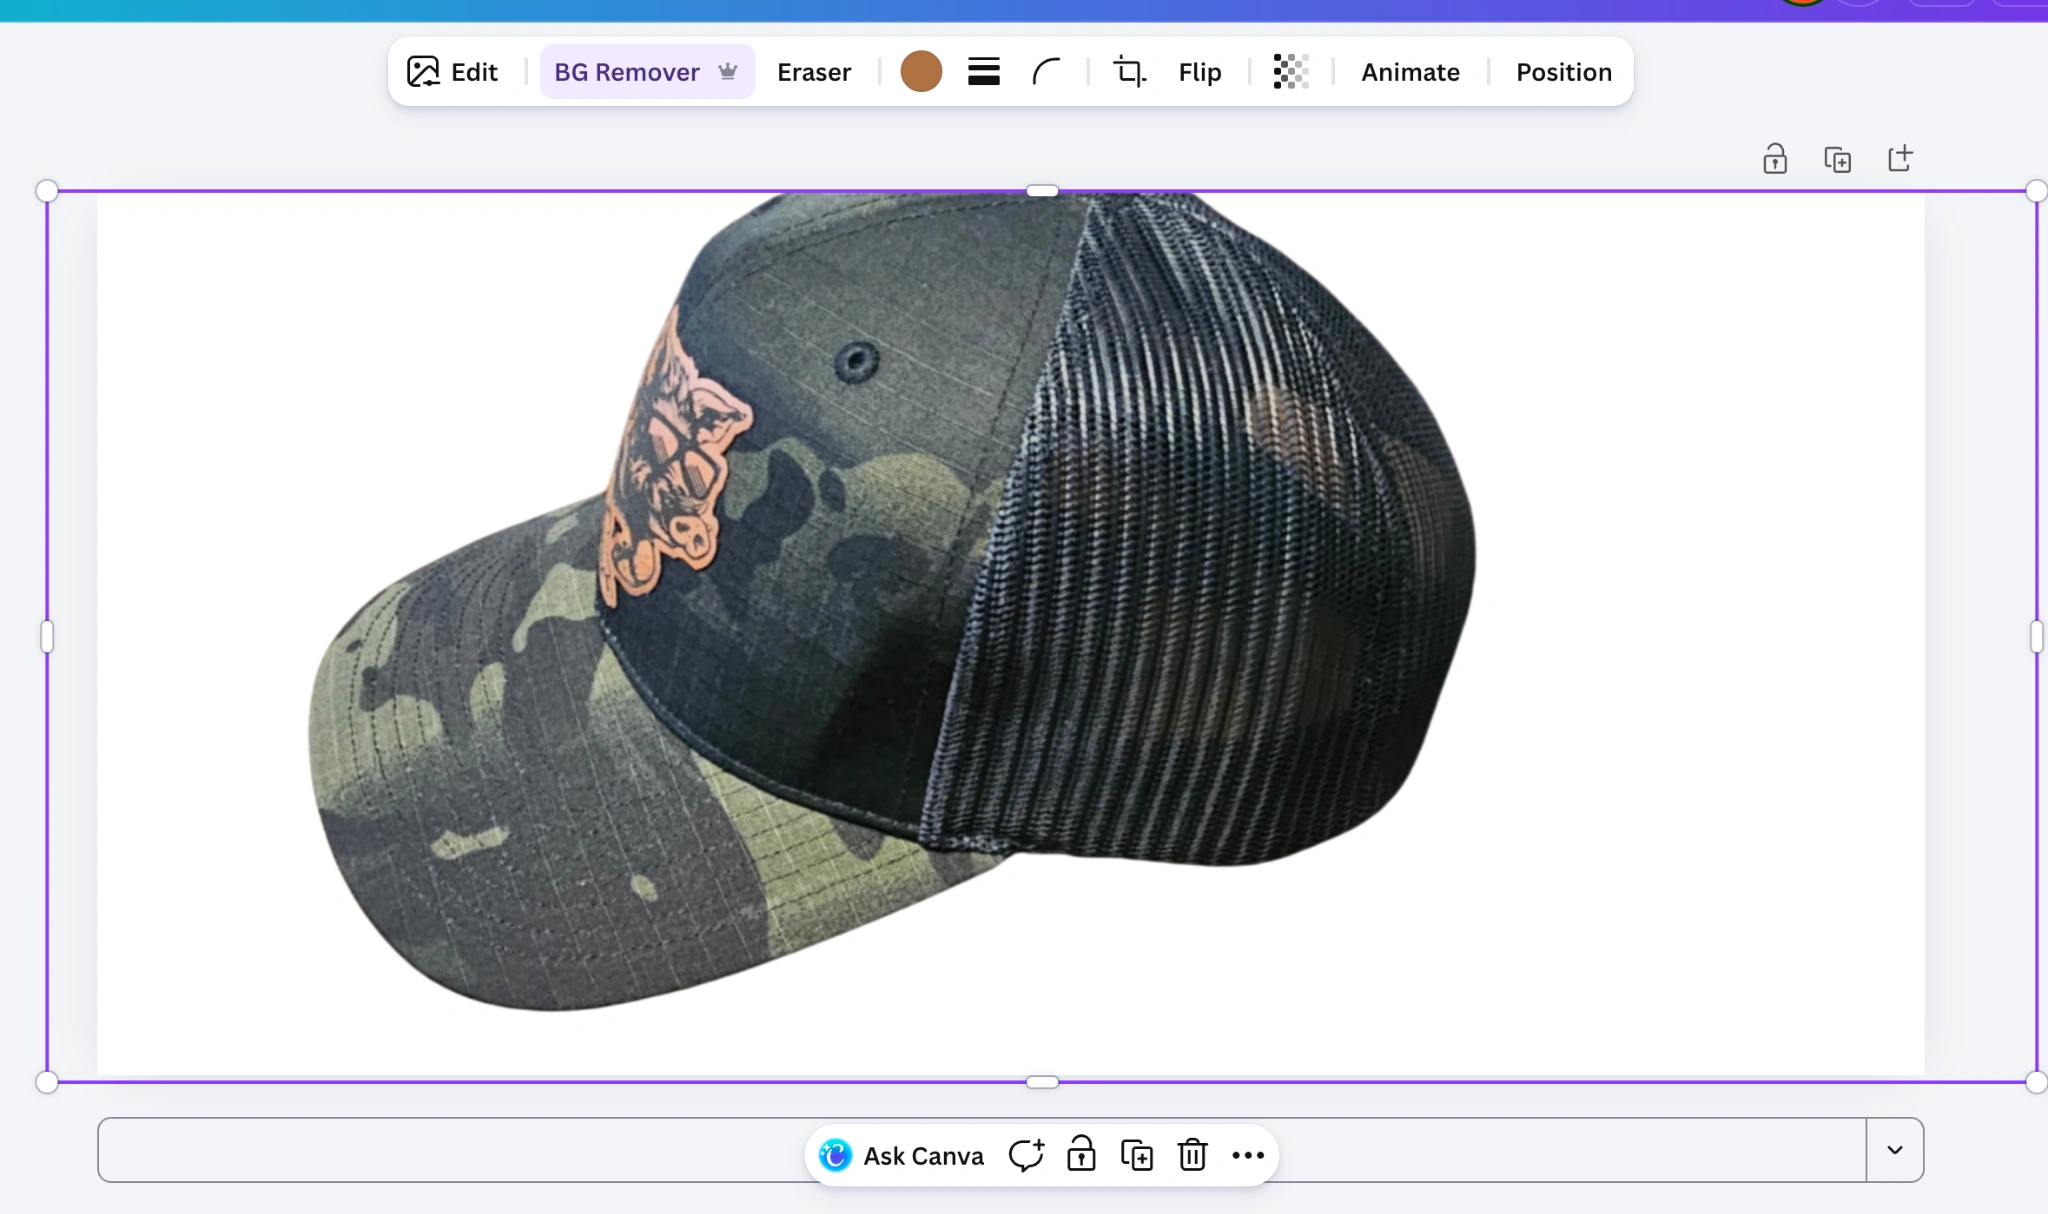Open the border style lines icon
Image resolution: width=2048 pixels, height=1214 pixels.
pyautogui.click(x=983, y=72)
